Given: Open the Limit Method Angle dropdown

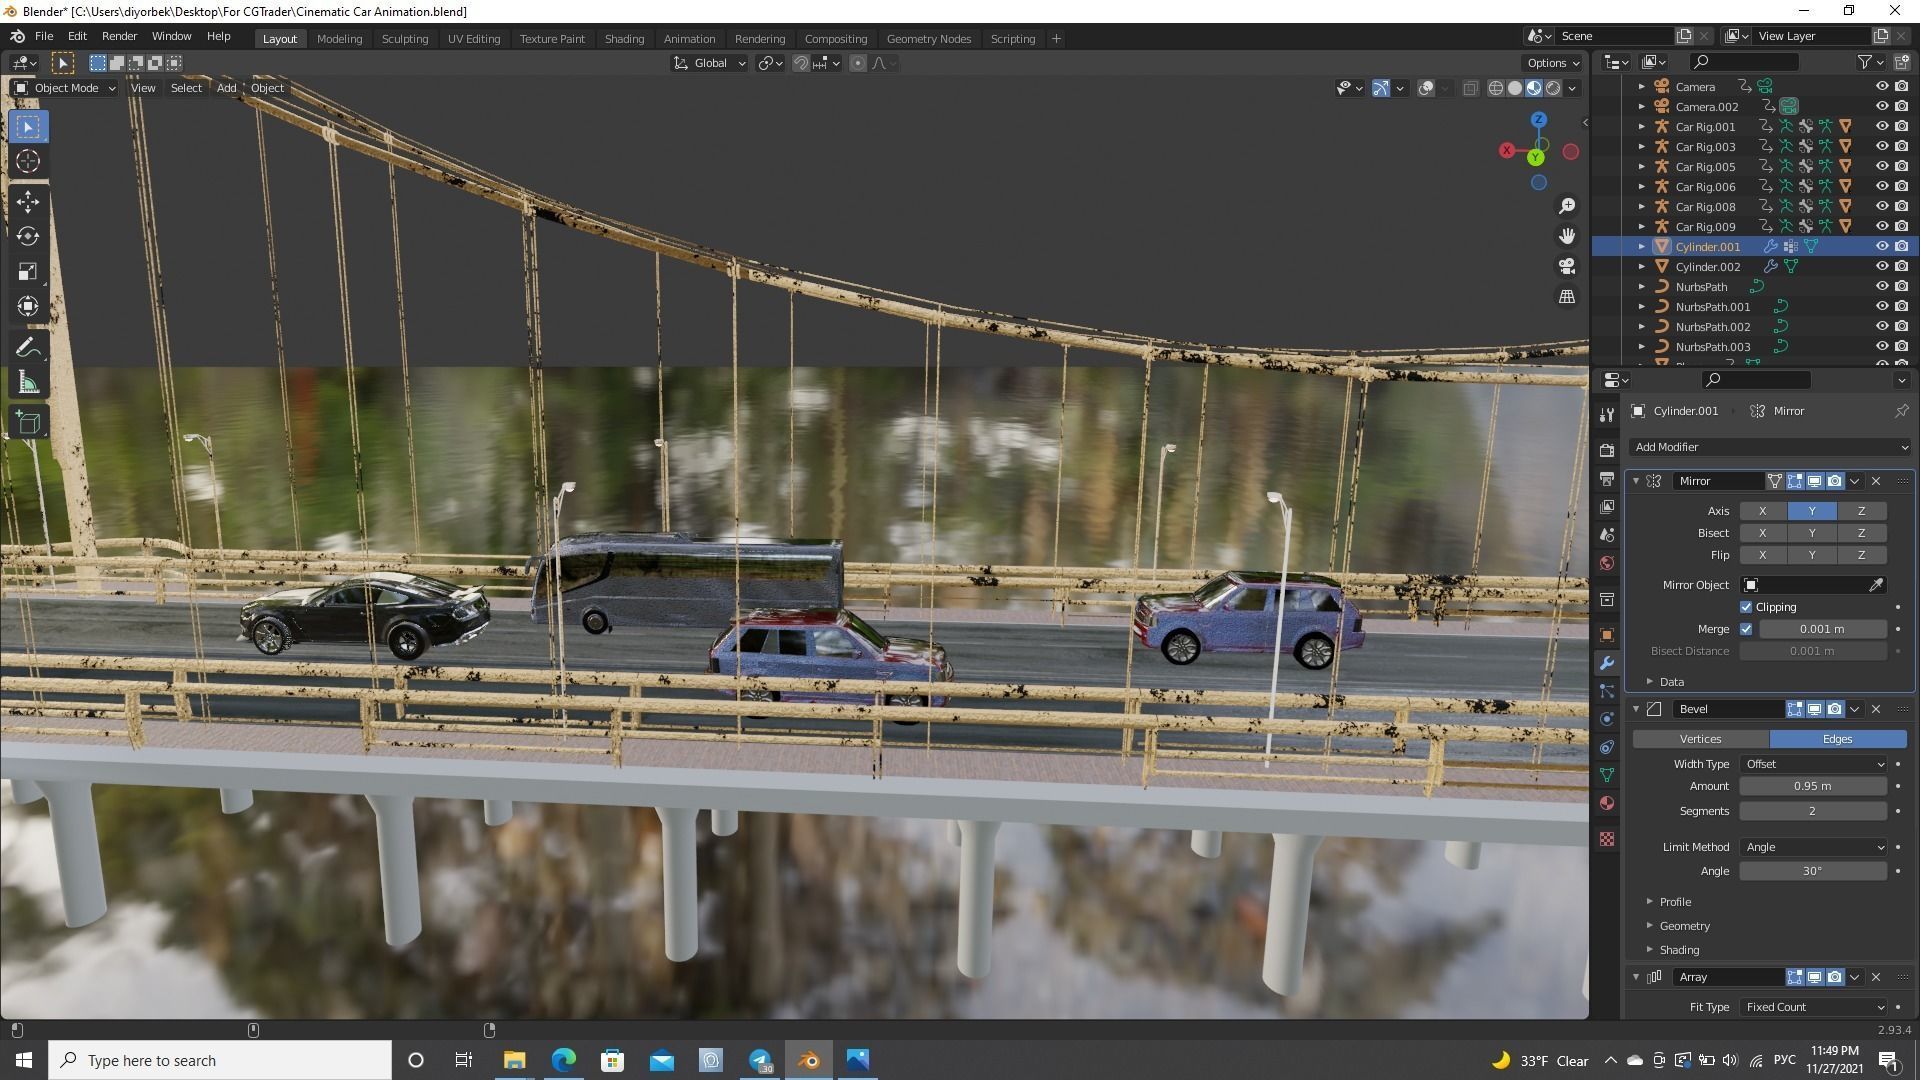Looking at the screenshot, I should click(1813, 847).
